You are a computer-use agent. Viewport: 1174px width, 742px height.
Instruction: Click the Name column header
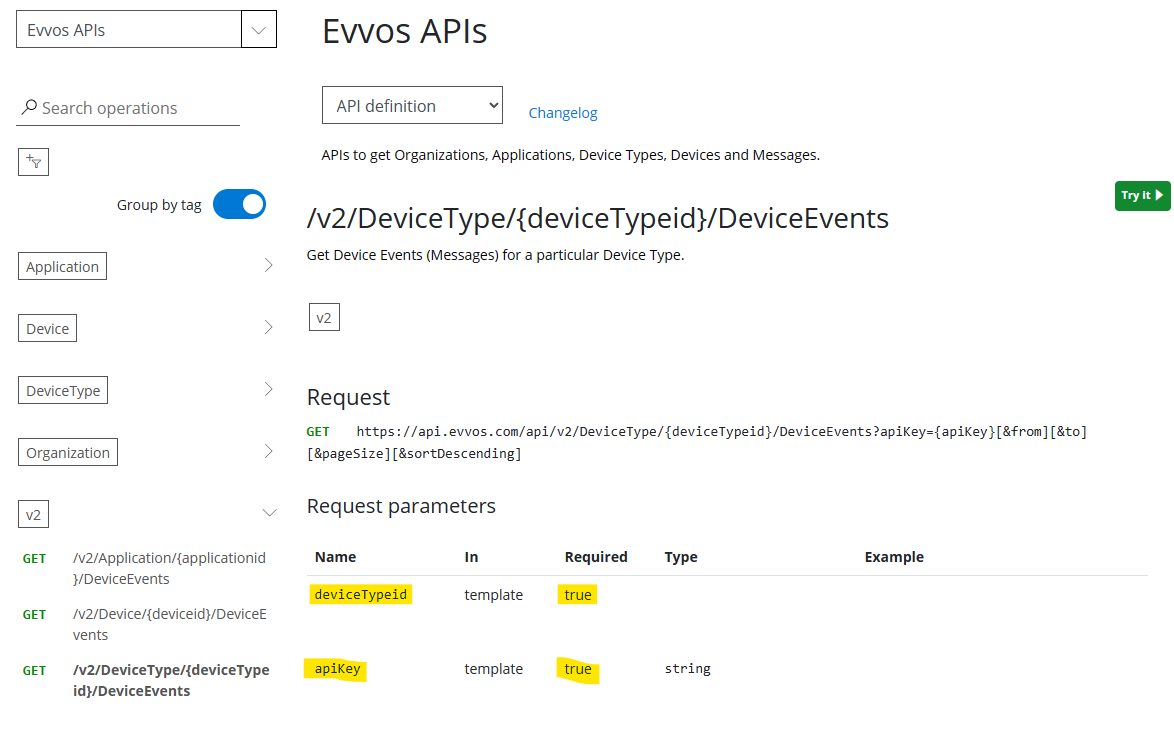pos(335,557)
